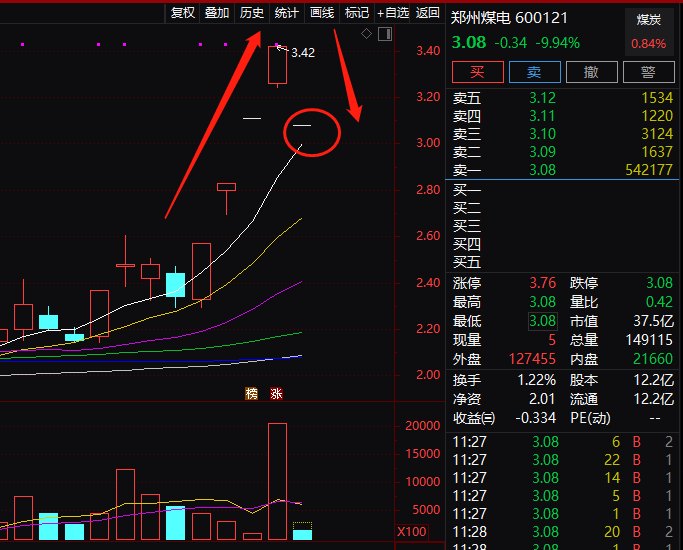The image size is (683, 550).
Task: Click the 撤 (cancel order) button
Action: point(591,72)
